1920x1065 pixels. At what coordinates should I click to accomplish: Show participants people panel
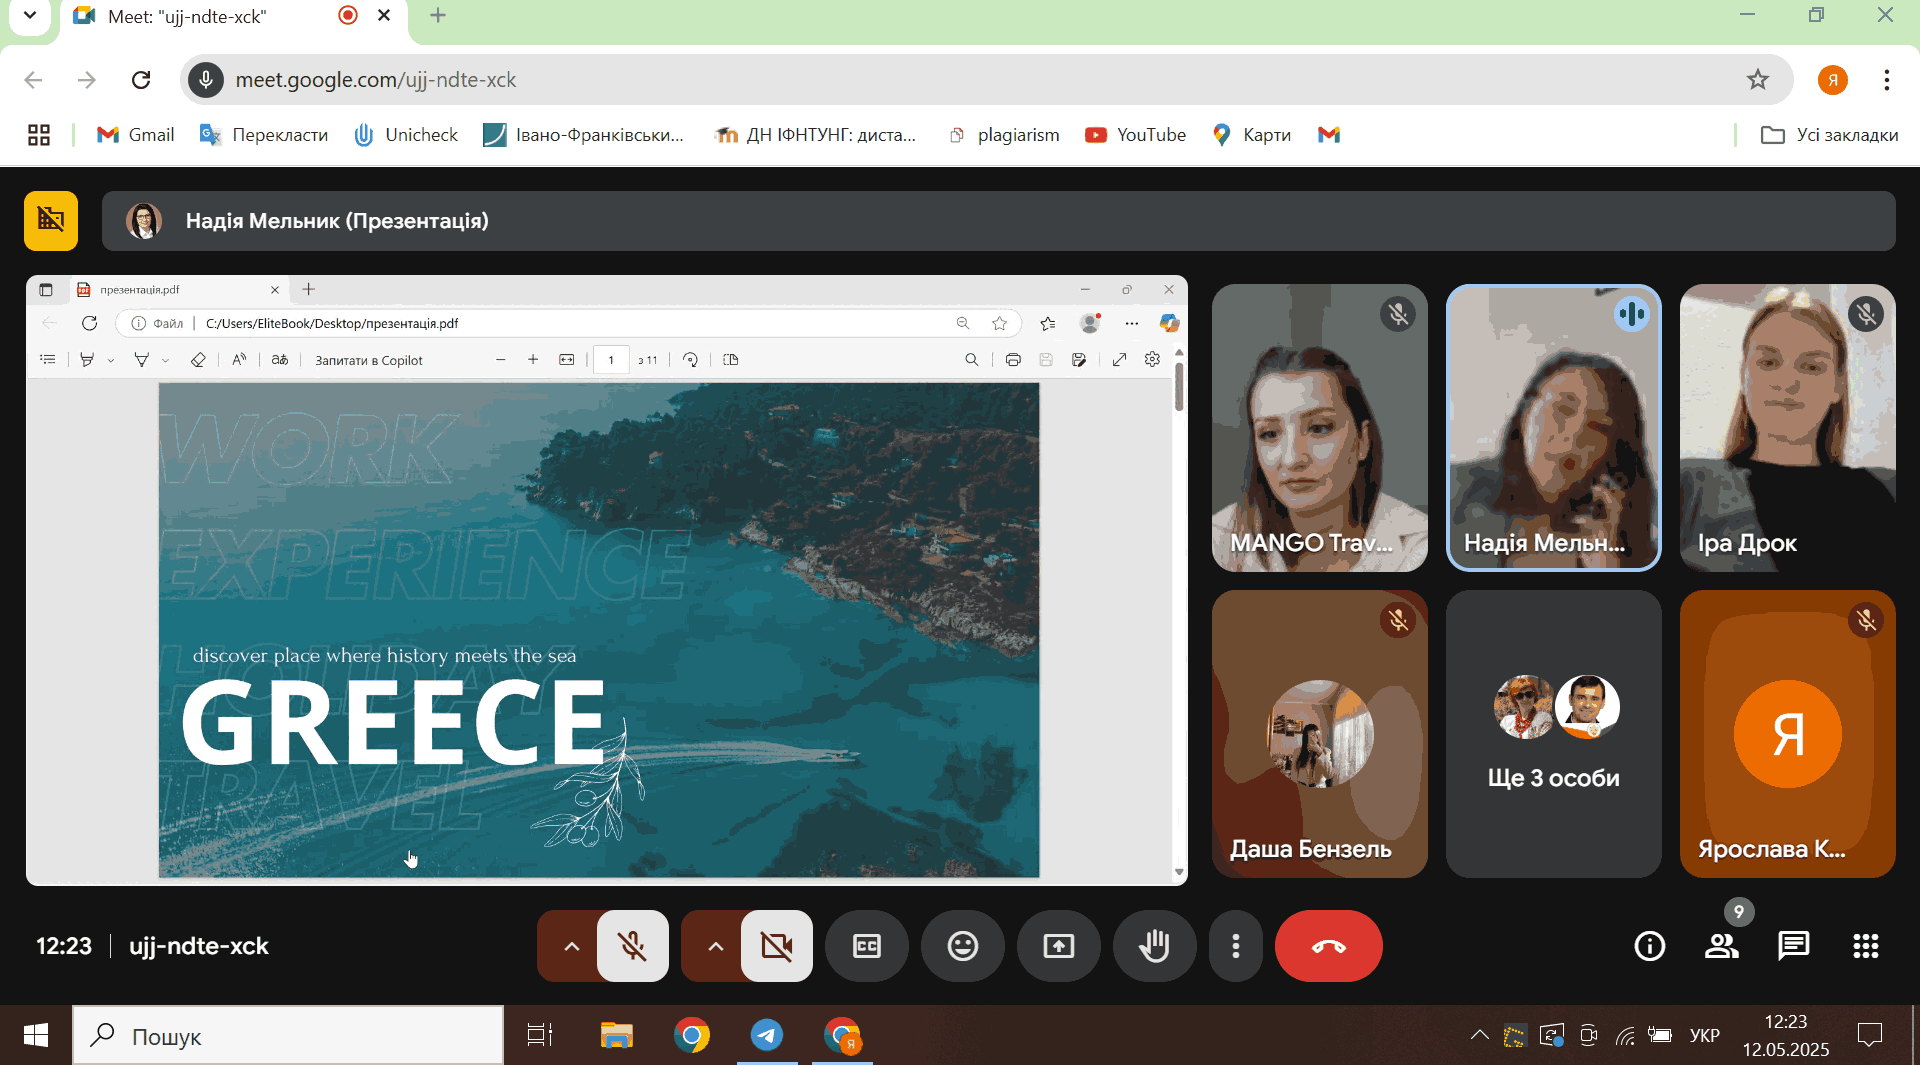coord(1722,946)
